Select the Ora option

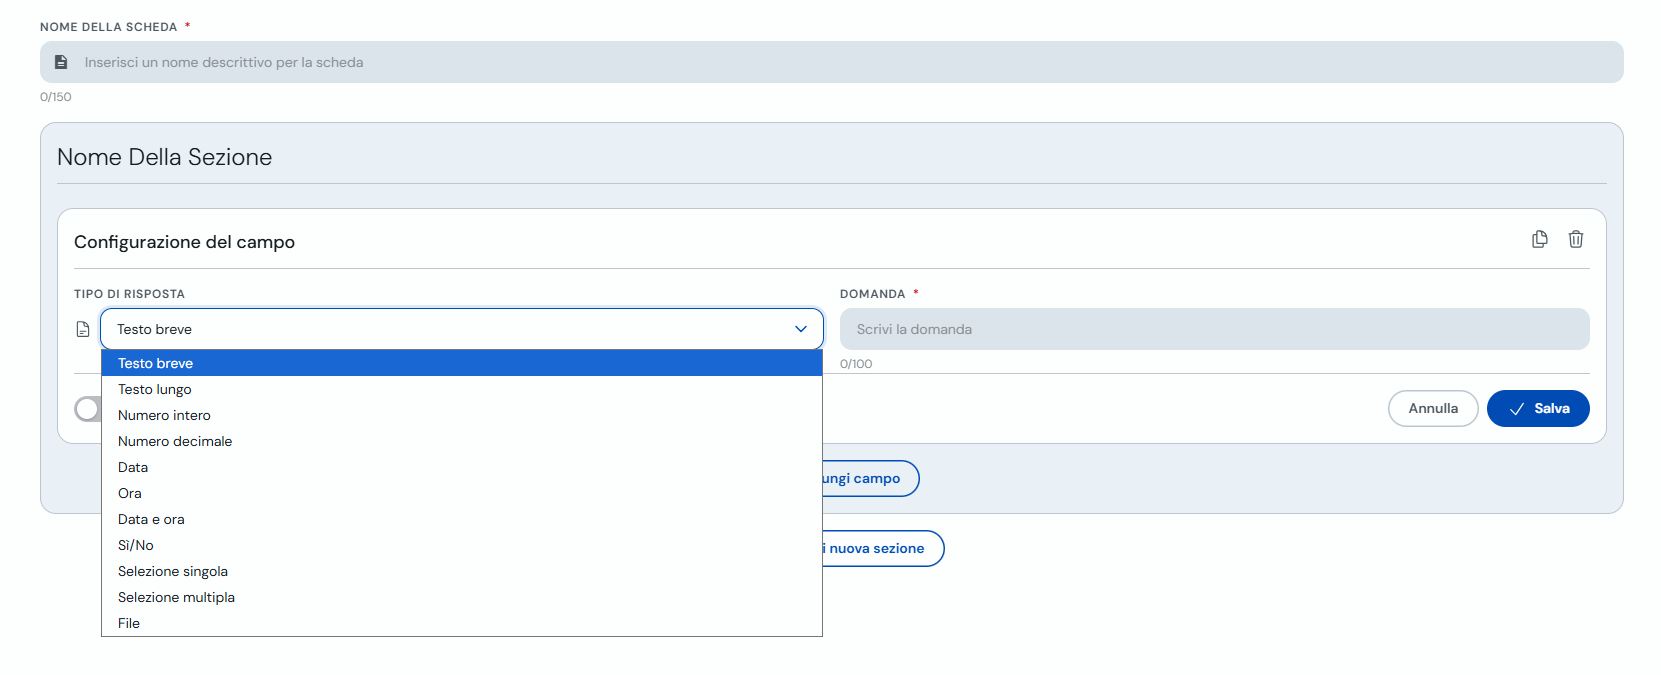point(462,493)
